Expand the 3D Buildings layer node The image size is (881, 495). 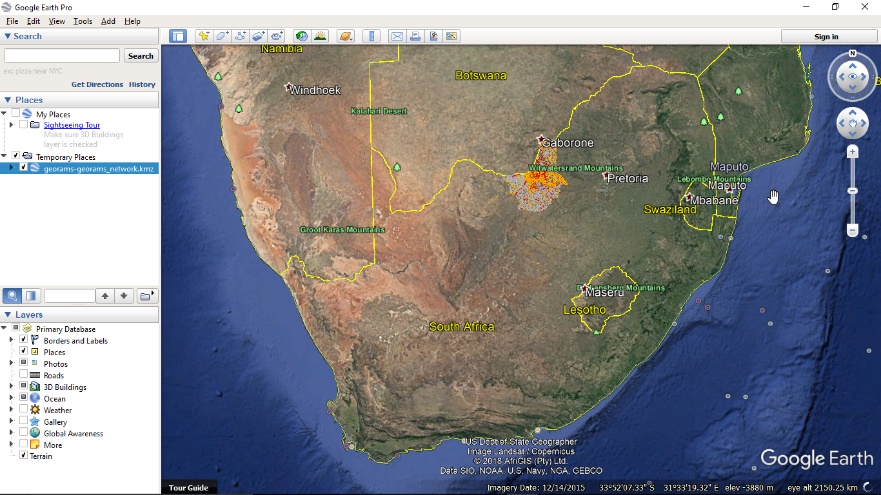click(11, 387)
